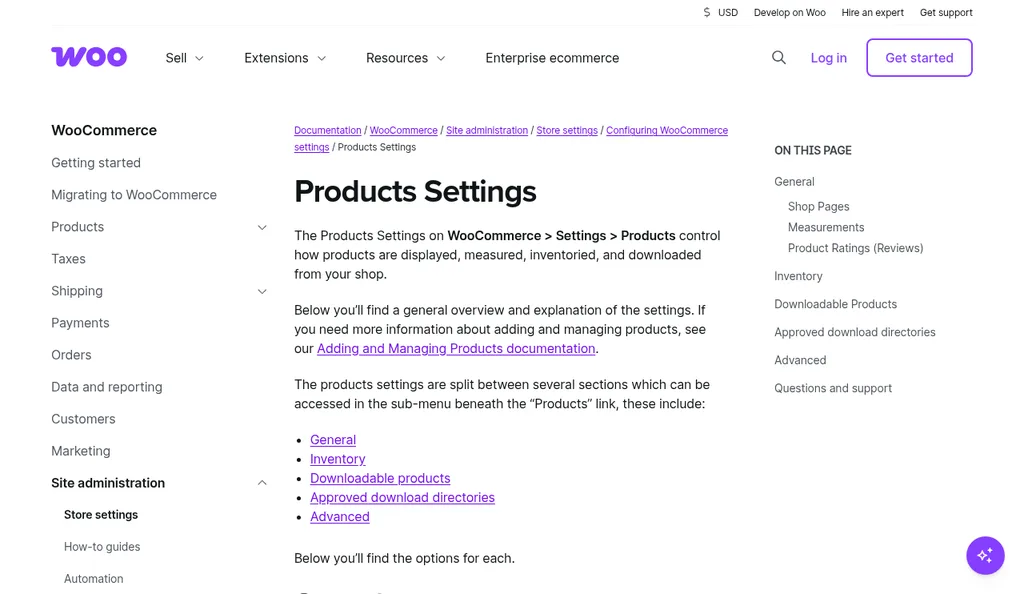The width and height of the screenshot is (1024, 594).
Task: Open Marketing in sidebar
Action: pyautogui.click(x=81, y=450)
